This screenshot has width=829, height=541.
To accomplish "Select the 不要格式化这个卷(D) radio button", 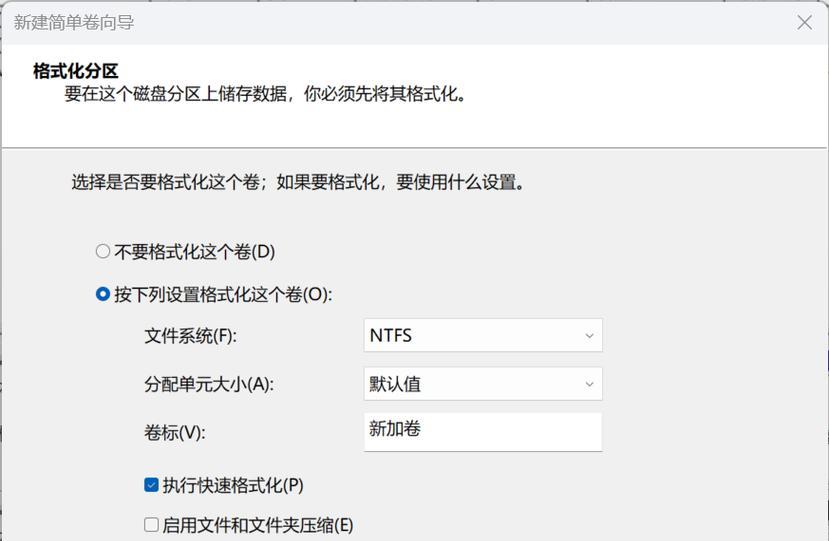I will click(x=103, y=251).
